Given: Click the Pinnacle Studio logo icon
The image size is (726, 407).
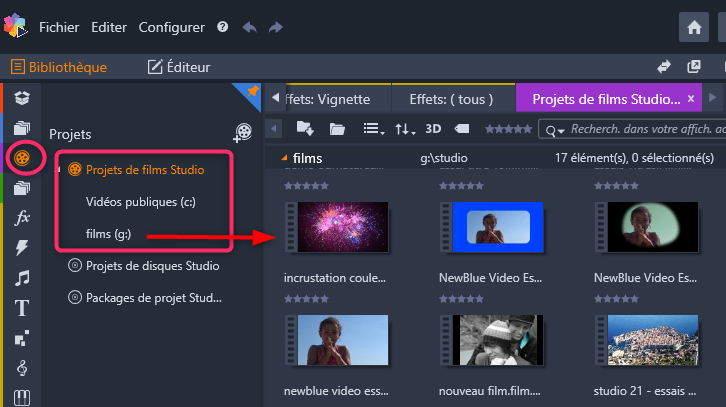Looking at the screenshot, I should coord(15,25).
